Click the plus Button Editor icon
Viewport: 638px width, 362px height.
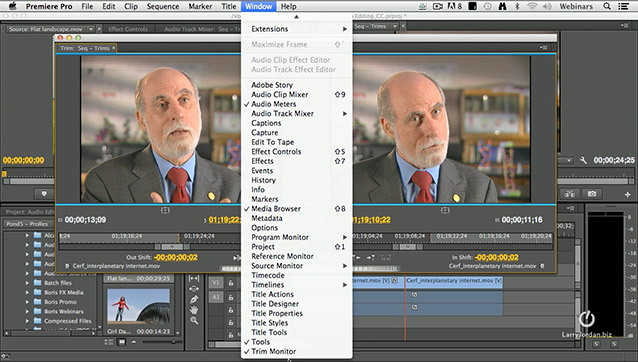click(x=627, y=194)
